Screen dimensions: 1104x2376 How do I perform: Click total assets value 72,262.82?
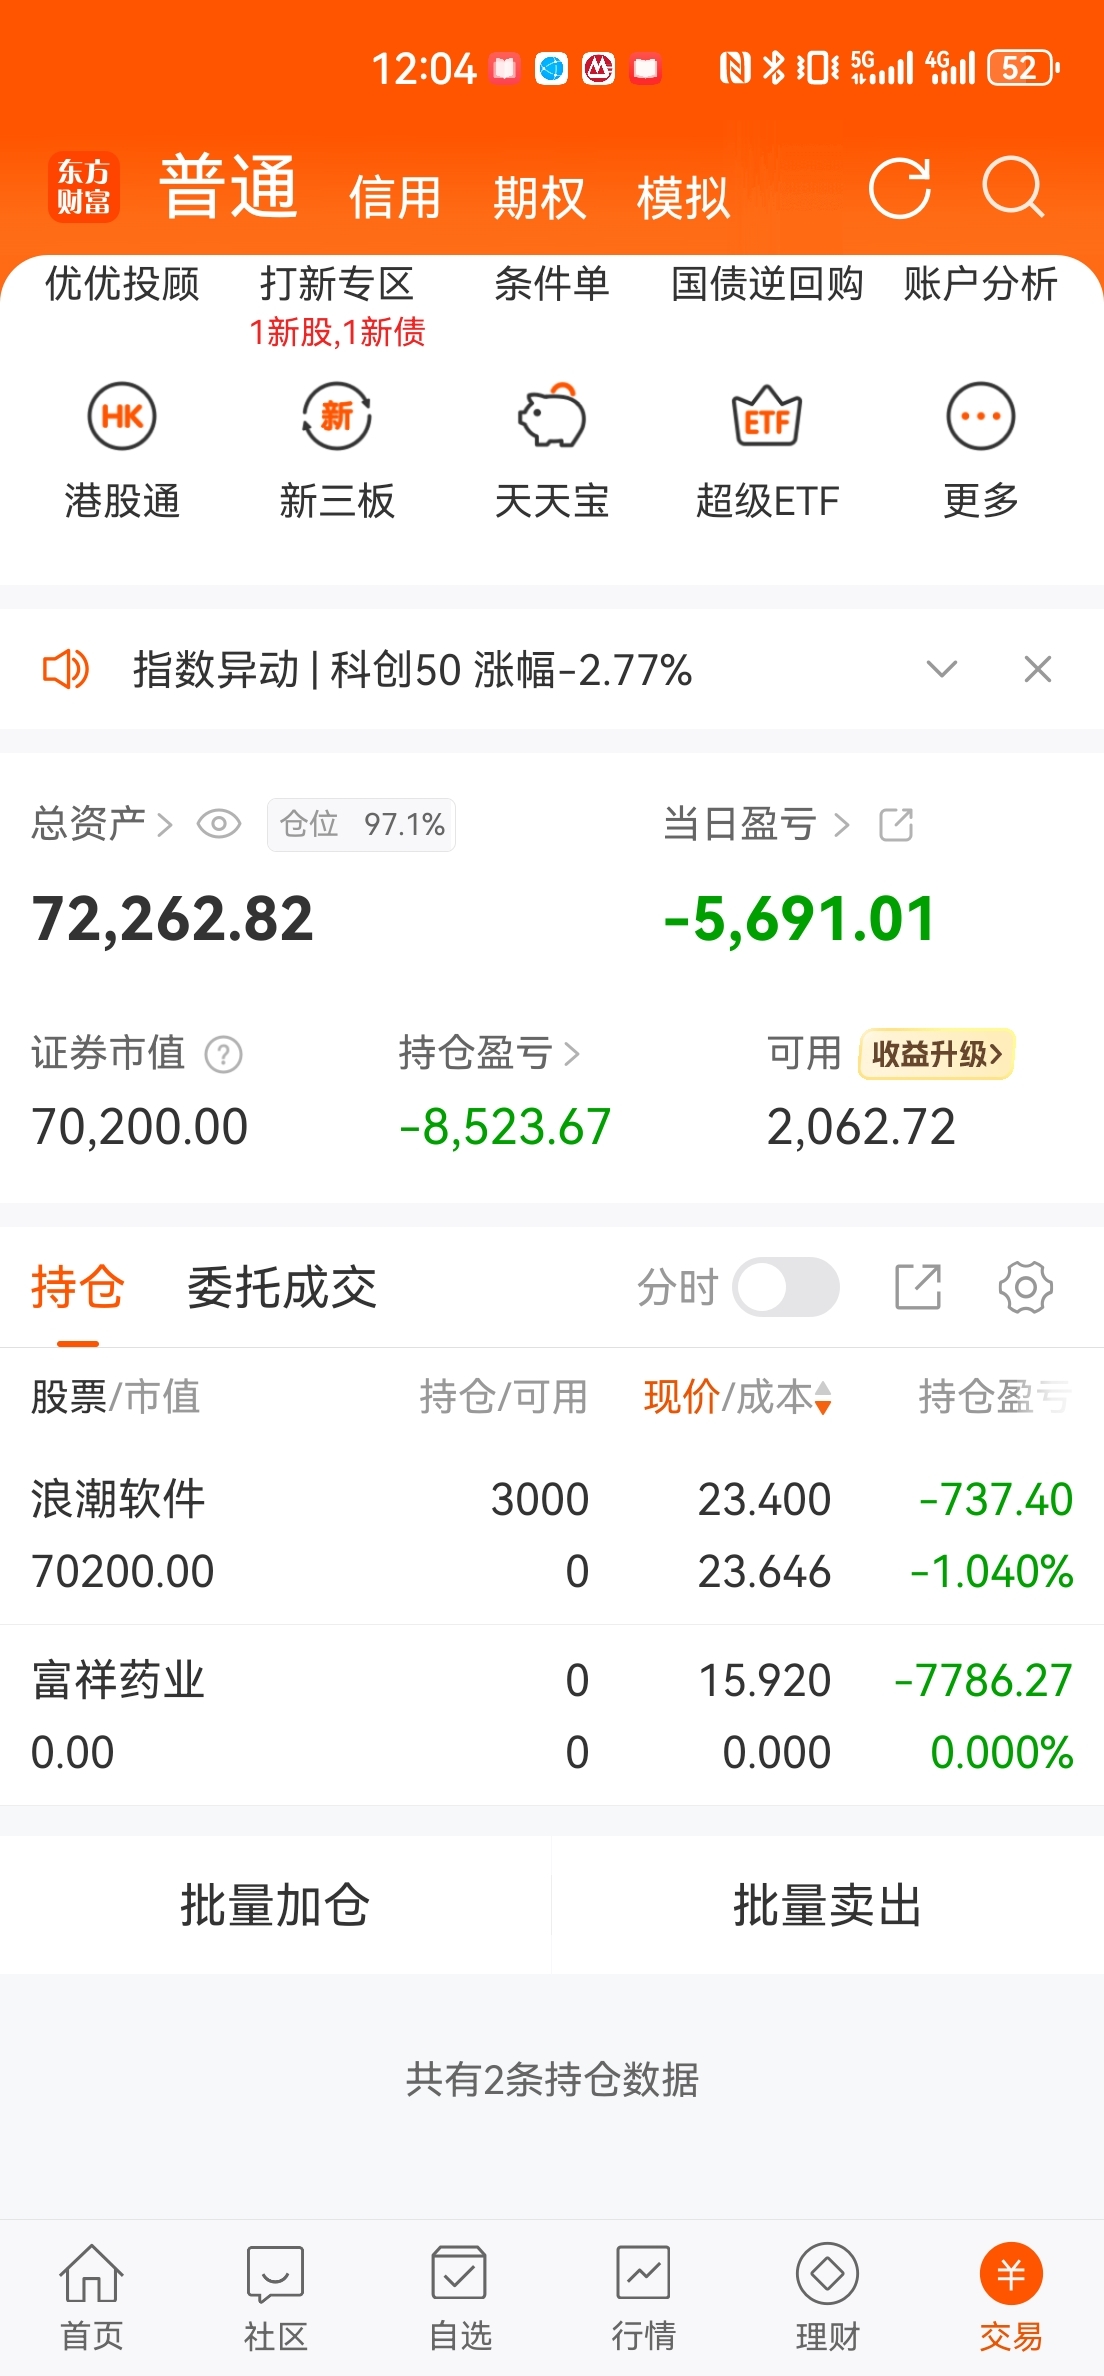(173, 919)
